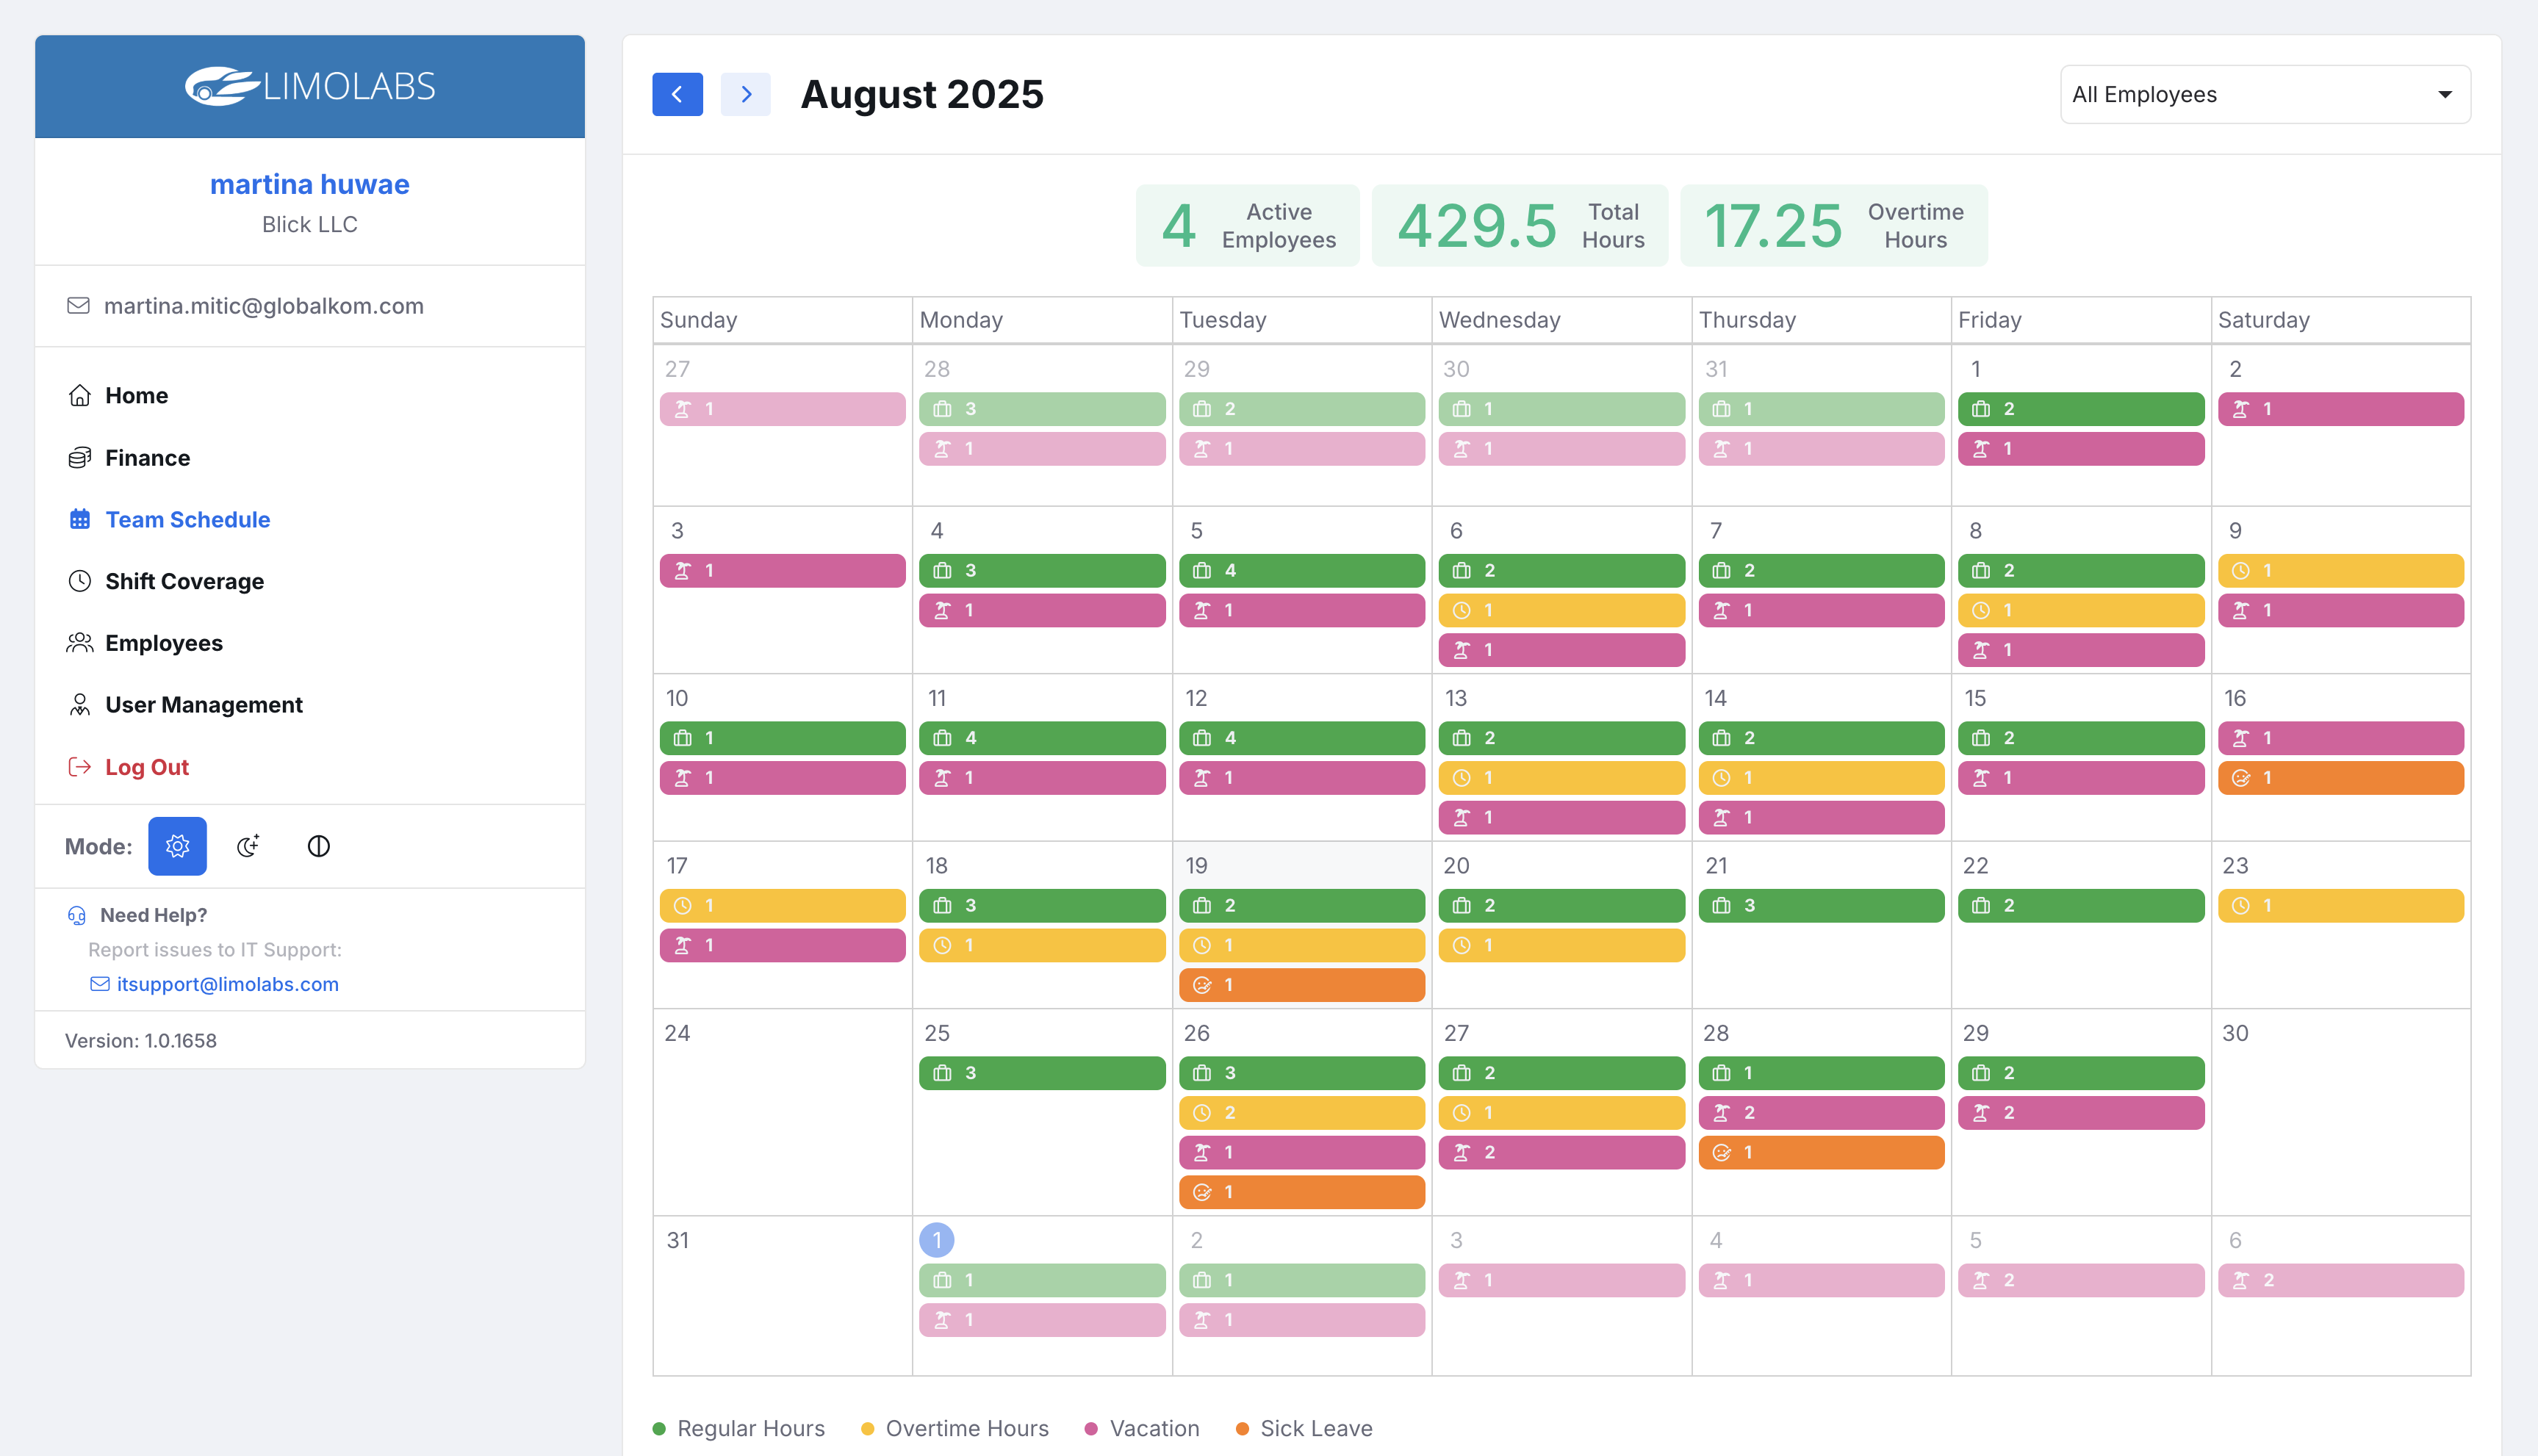Log out of the application
This screenshot has height=1456, width=2538.
(146, 767)
